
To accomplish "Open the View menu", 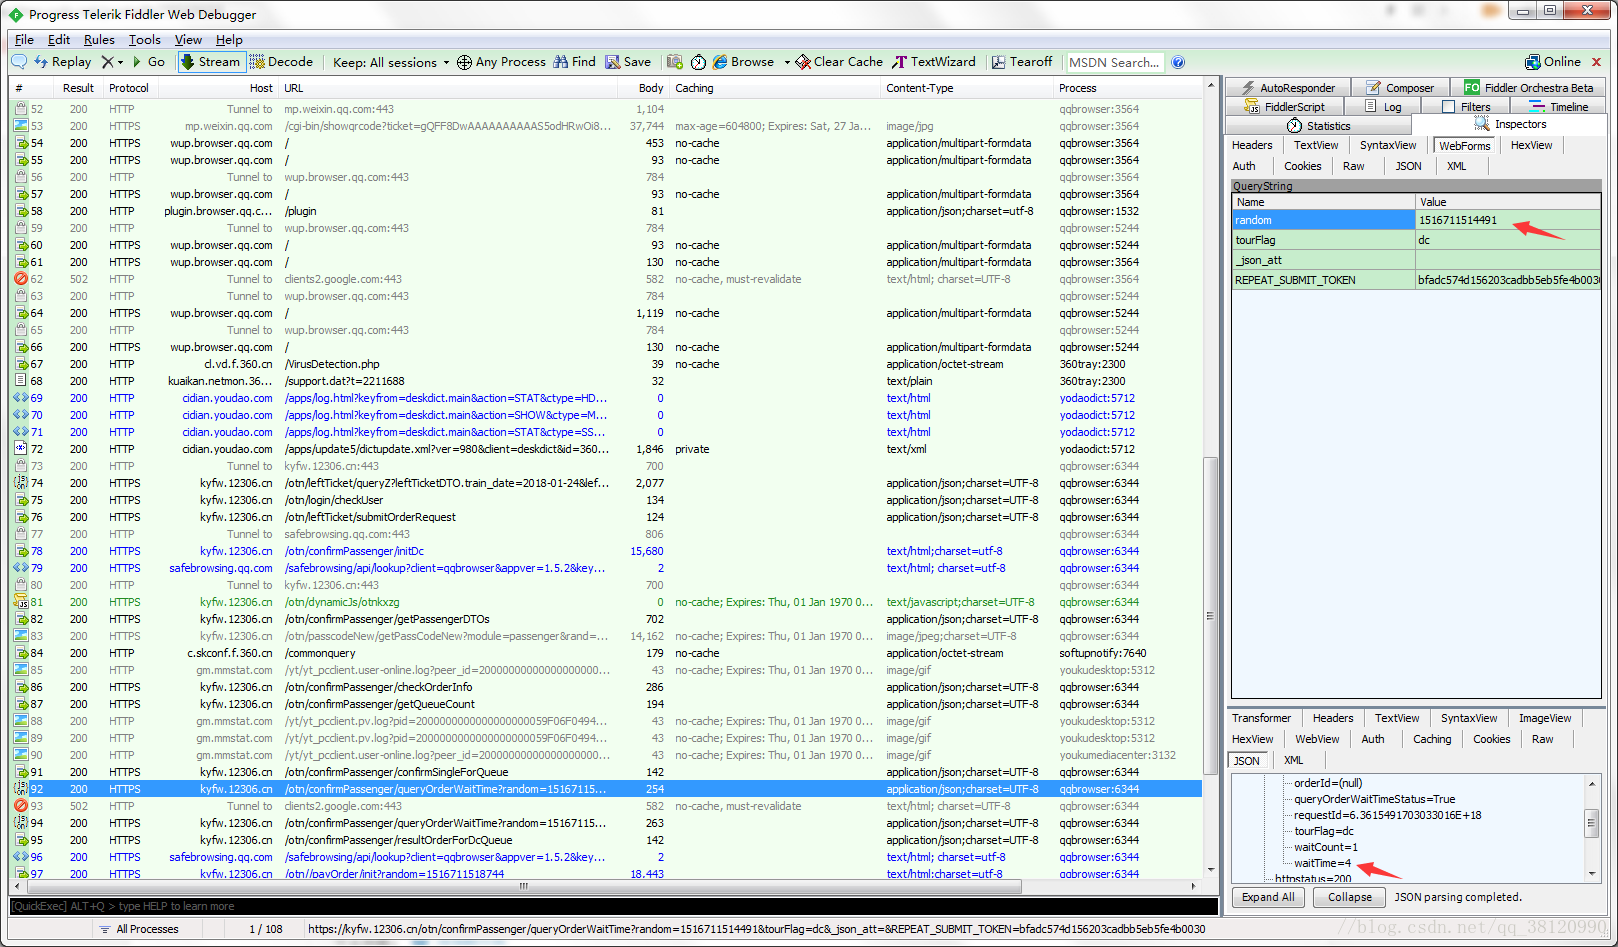I will click(x=188, y=40).
